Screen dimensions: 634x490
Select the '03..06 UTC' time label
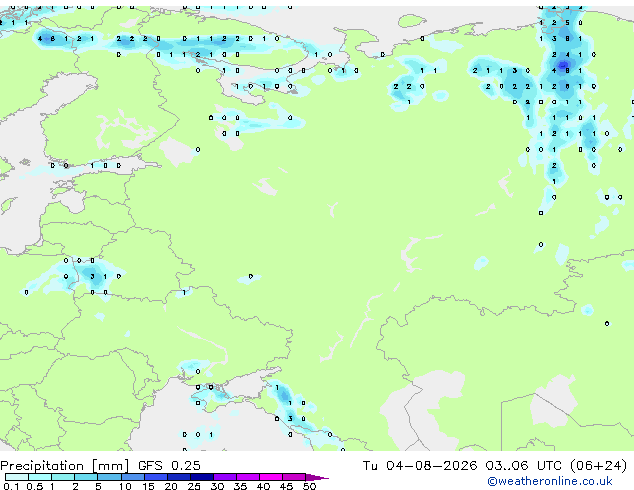point(524,465)
